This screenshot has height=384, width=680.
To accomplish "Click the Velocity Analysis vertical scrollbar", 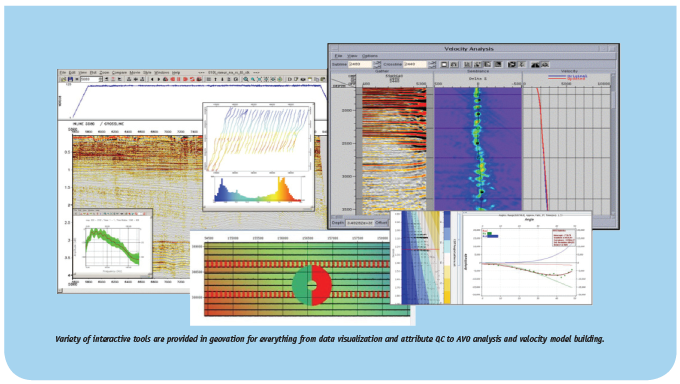I will point(613,144).
